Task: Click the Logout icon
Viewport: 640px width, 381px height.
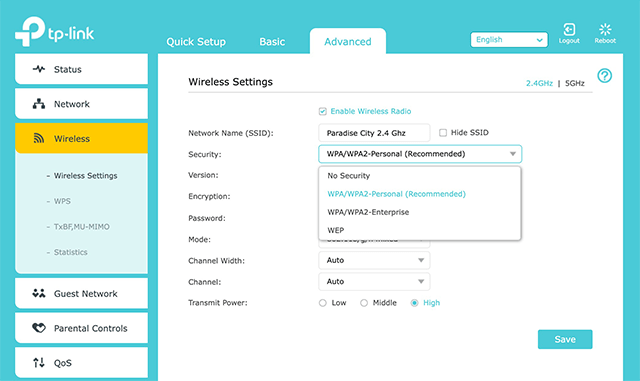Action: (x=569, y=29)
